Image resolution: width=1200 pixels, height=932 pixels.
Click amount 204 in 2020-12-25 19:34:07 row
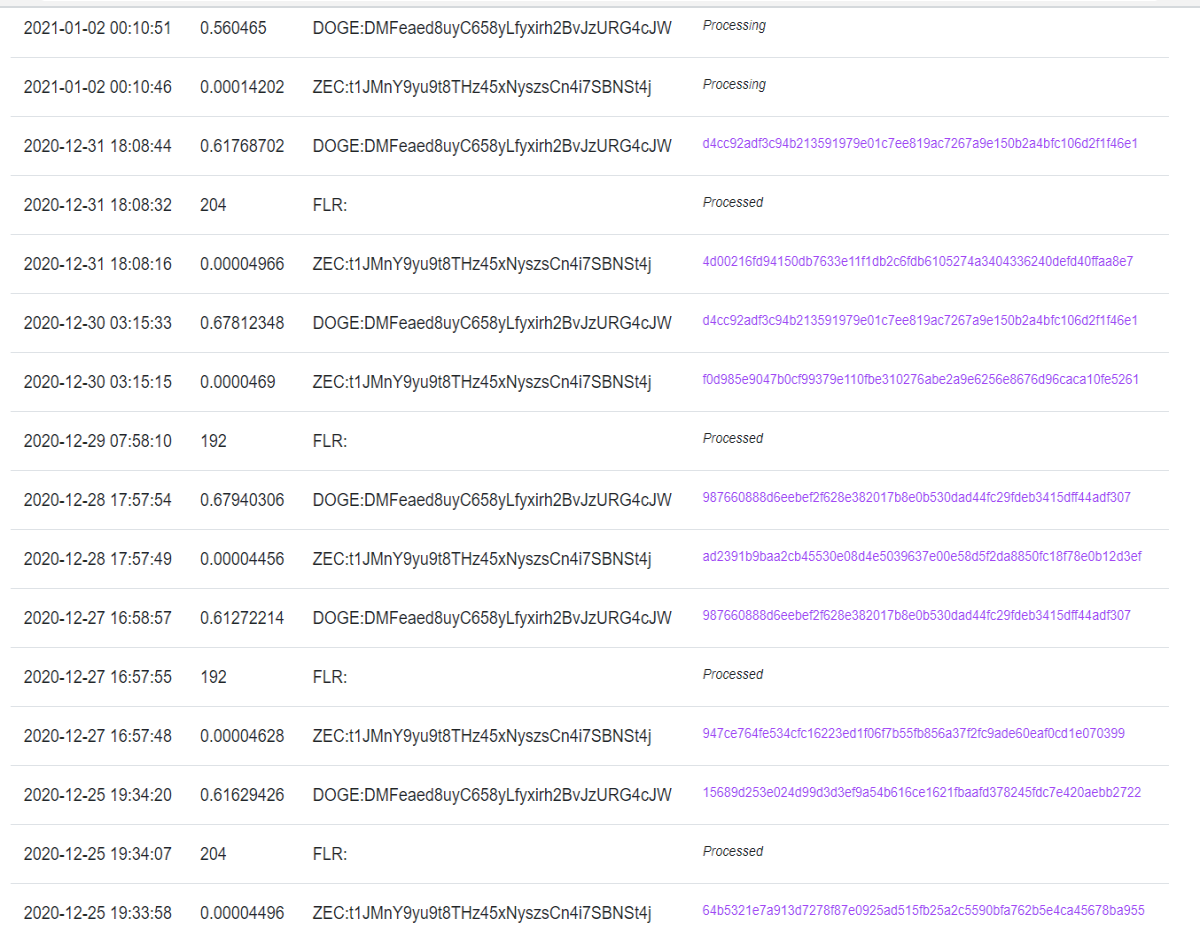(213, 854)
